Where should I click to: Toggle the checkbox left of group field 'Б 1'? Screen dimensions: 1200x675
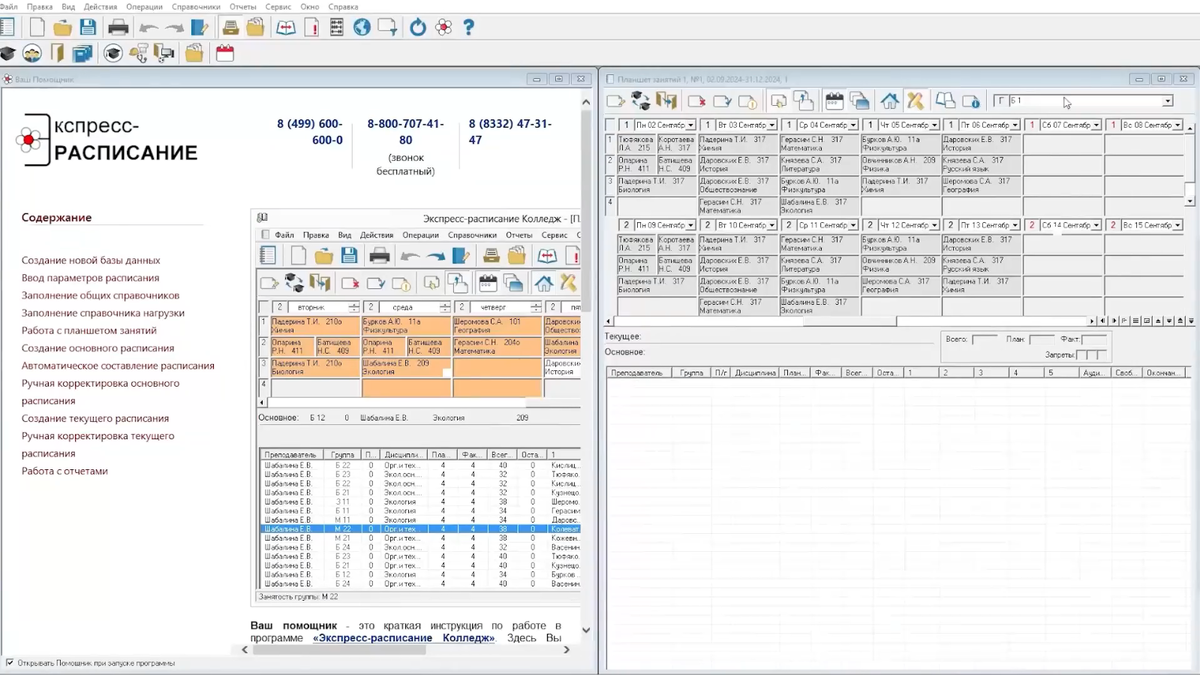click(x=999, y=102)
